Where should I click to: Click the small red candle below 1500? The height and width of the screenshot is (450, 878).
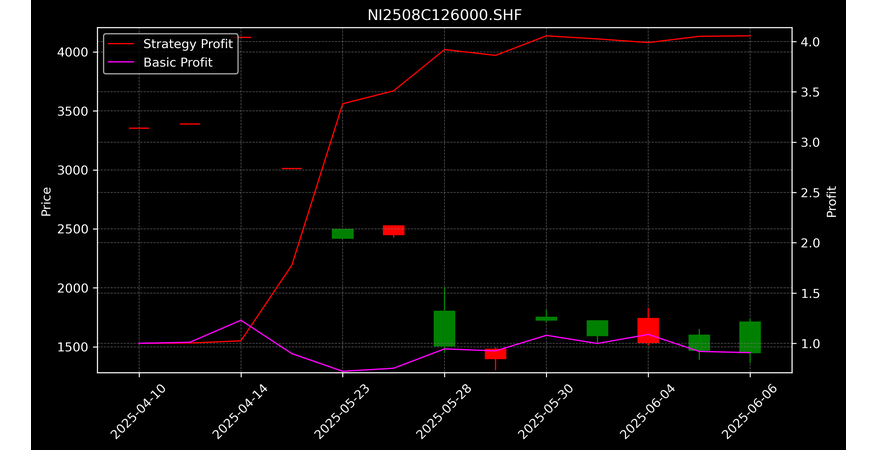496,354
